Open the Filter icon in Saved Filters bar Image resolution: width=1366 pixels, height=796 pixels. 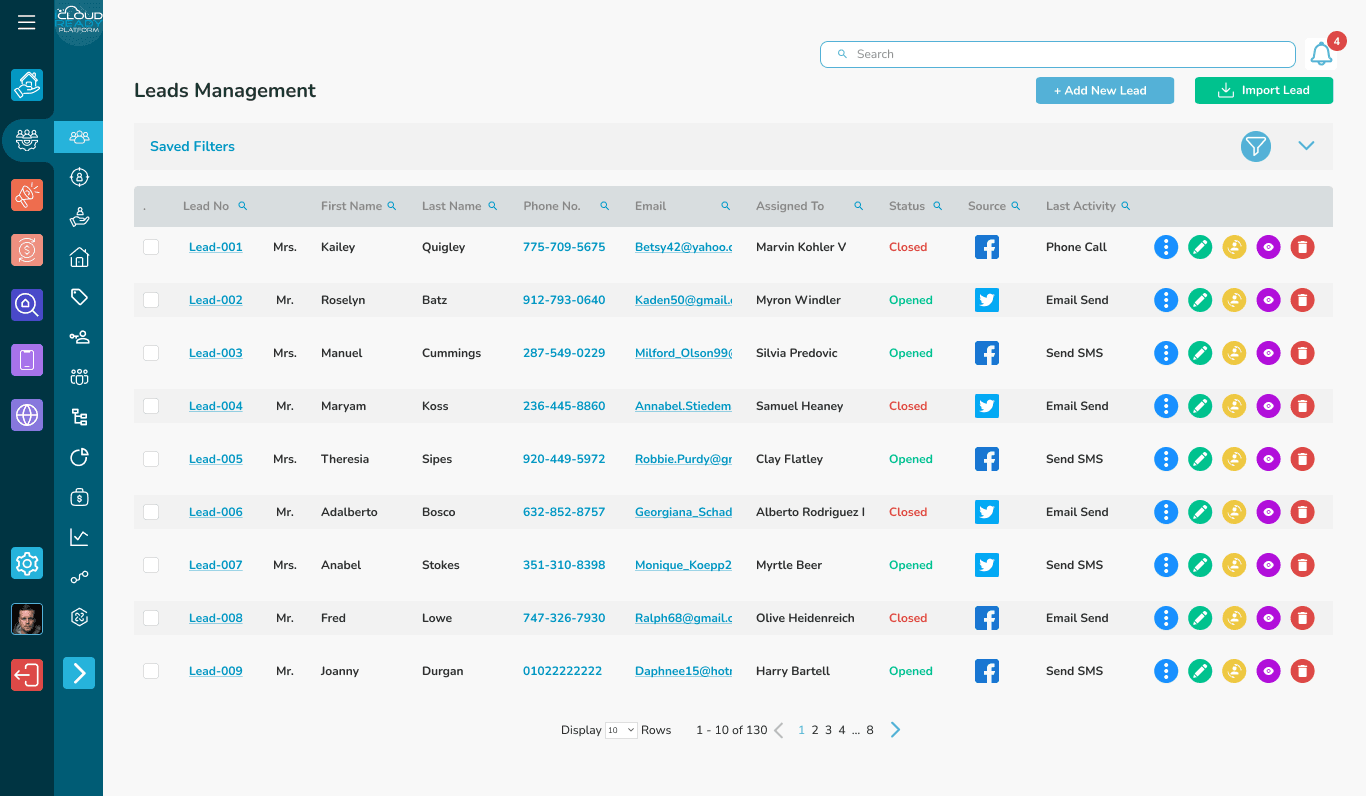tap(1255, 146)
